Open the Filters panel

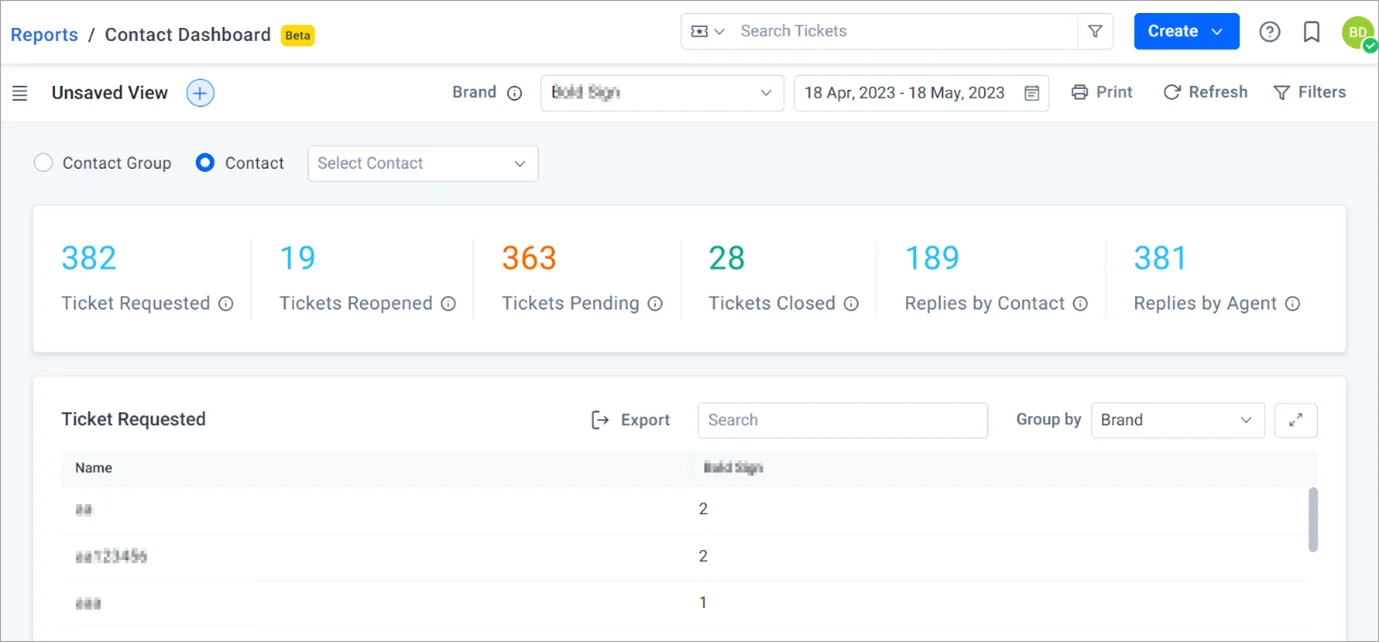(x=1310, y=92)
